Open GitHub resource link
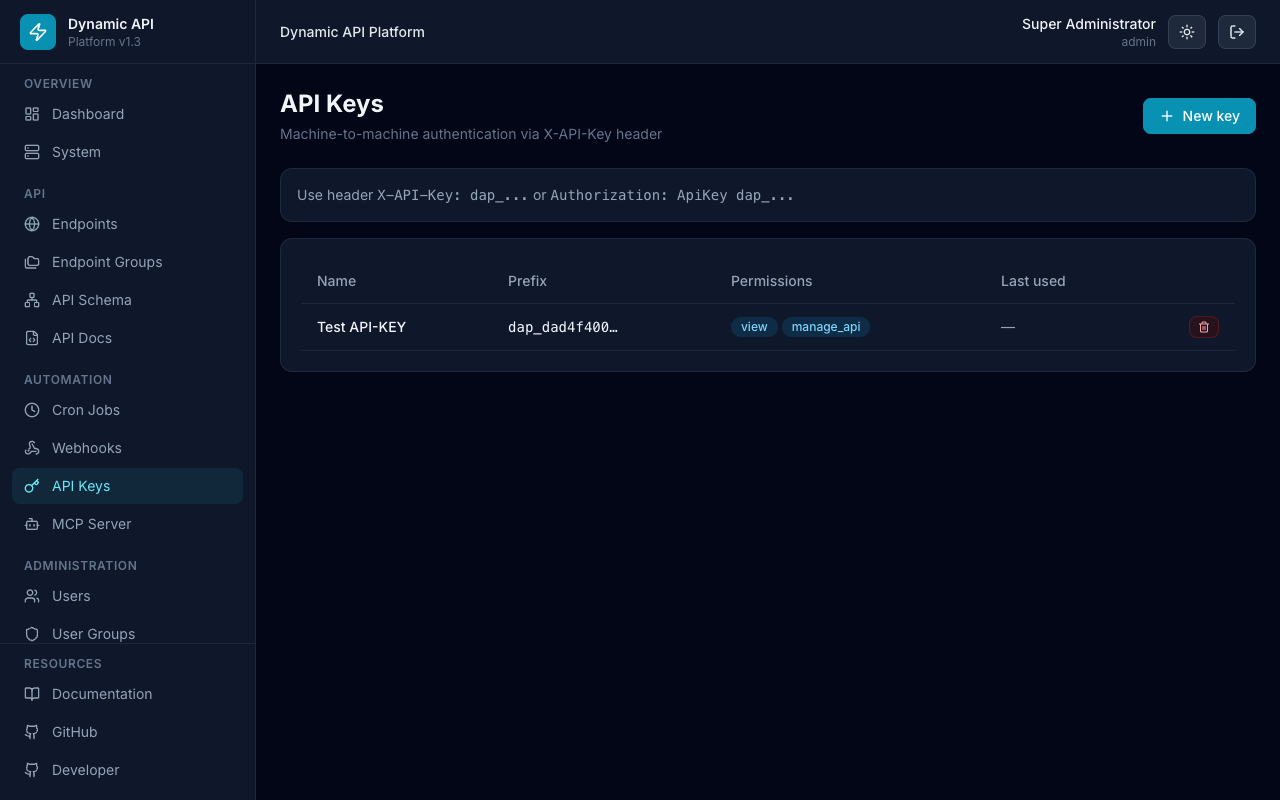Viewport: 1280px width, 800px height. pyautogui.click(x=127, y=732)
